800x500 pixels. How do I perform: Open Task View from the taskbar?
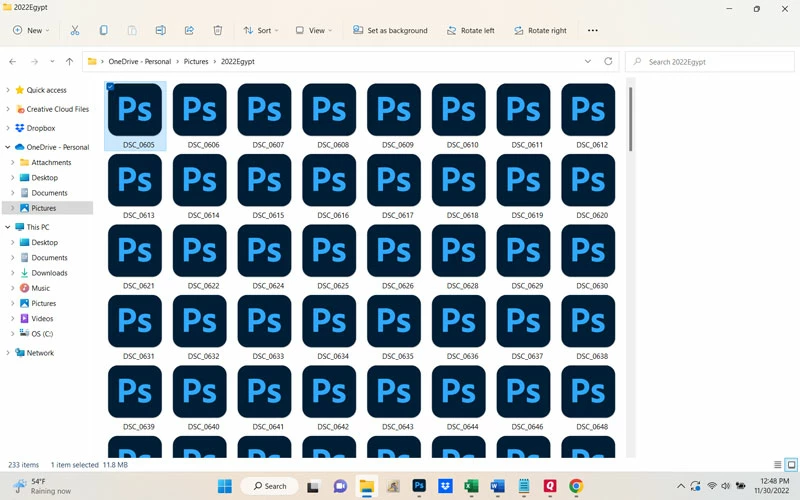coord(313,487)
